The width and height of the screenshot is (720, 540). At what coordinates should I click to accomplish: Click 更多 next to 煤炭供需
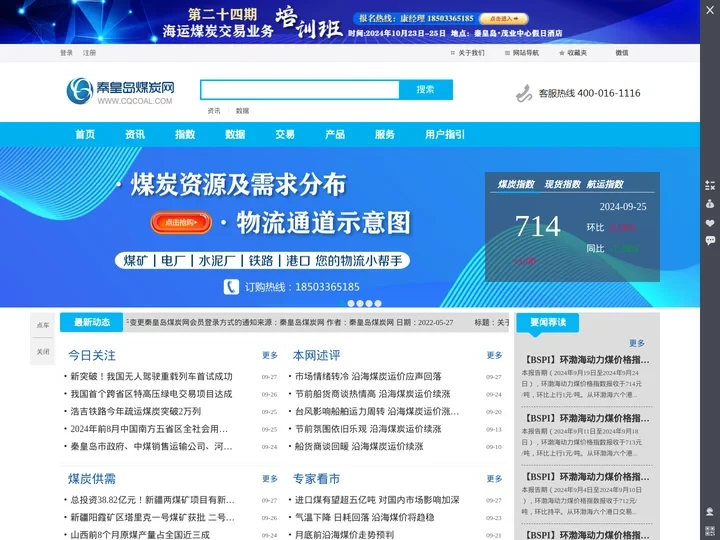click(270, 478)
